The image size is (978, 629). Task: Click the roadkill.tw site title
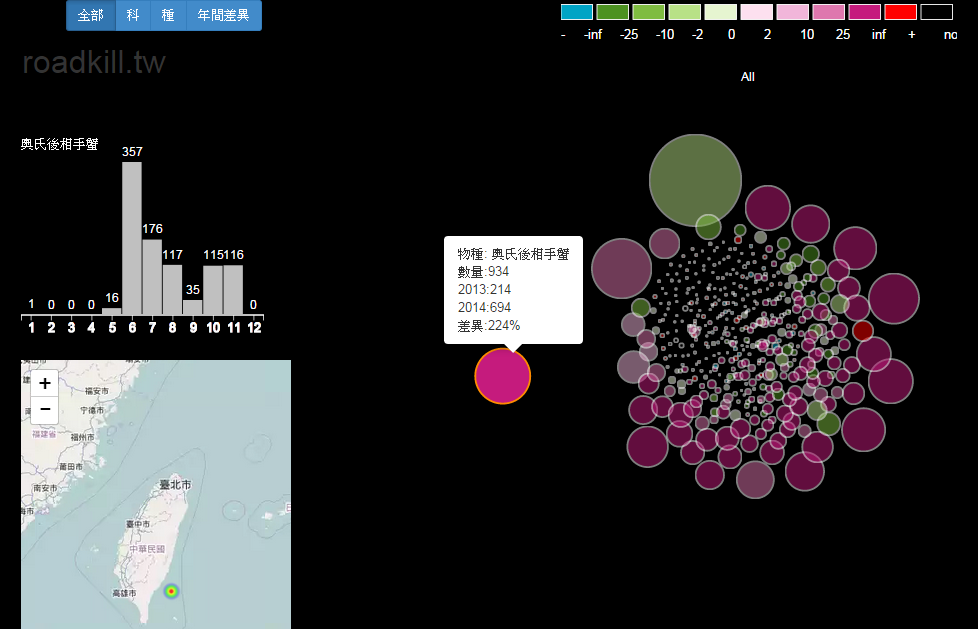point(94,63)
